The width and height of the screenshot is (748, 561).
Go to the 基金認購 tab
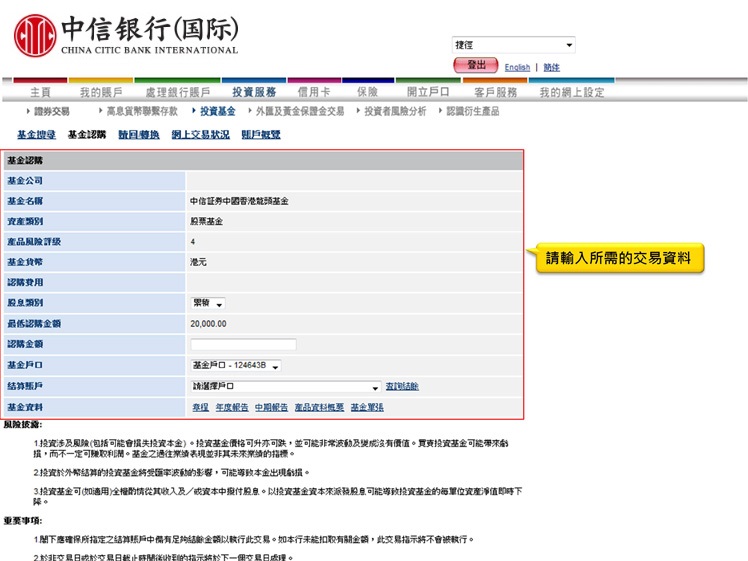click(87, 135)
